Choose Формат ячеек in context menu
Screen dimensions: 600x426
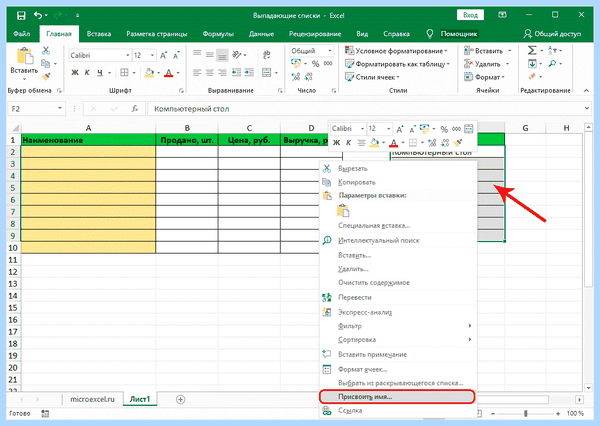(x=398, y=369)
